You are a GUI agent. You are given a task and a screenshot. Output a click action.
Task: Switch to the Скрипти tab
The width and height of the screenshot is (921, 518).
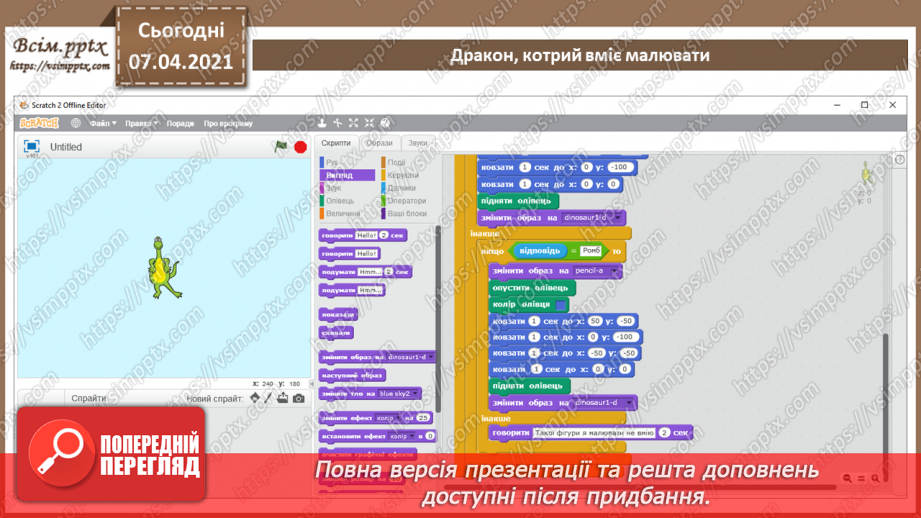(x=336, y=143)
